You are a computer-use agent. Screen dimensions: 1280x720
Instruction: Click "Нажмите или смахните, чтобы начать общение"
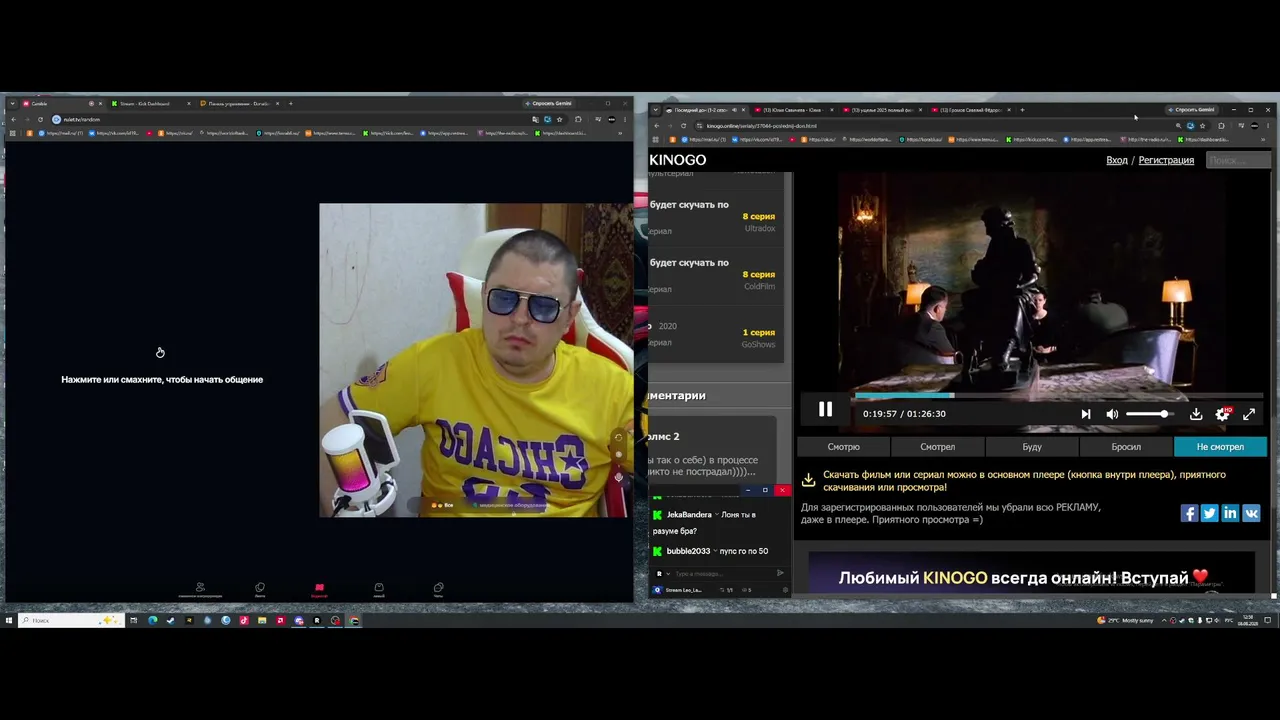[162, 380]
